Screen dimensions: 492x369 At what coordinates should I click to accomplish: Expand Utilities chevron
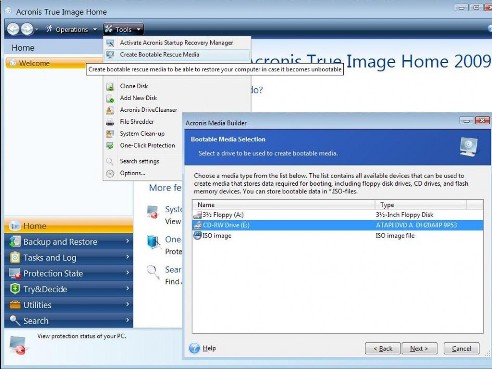tap(127, 304)
